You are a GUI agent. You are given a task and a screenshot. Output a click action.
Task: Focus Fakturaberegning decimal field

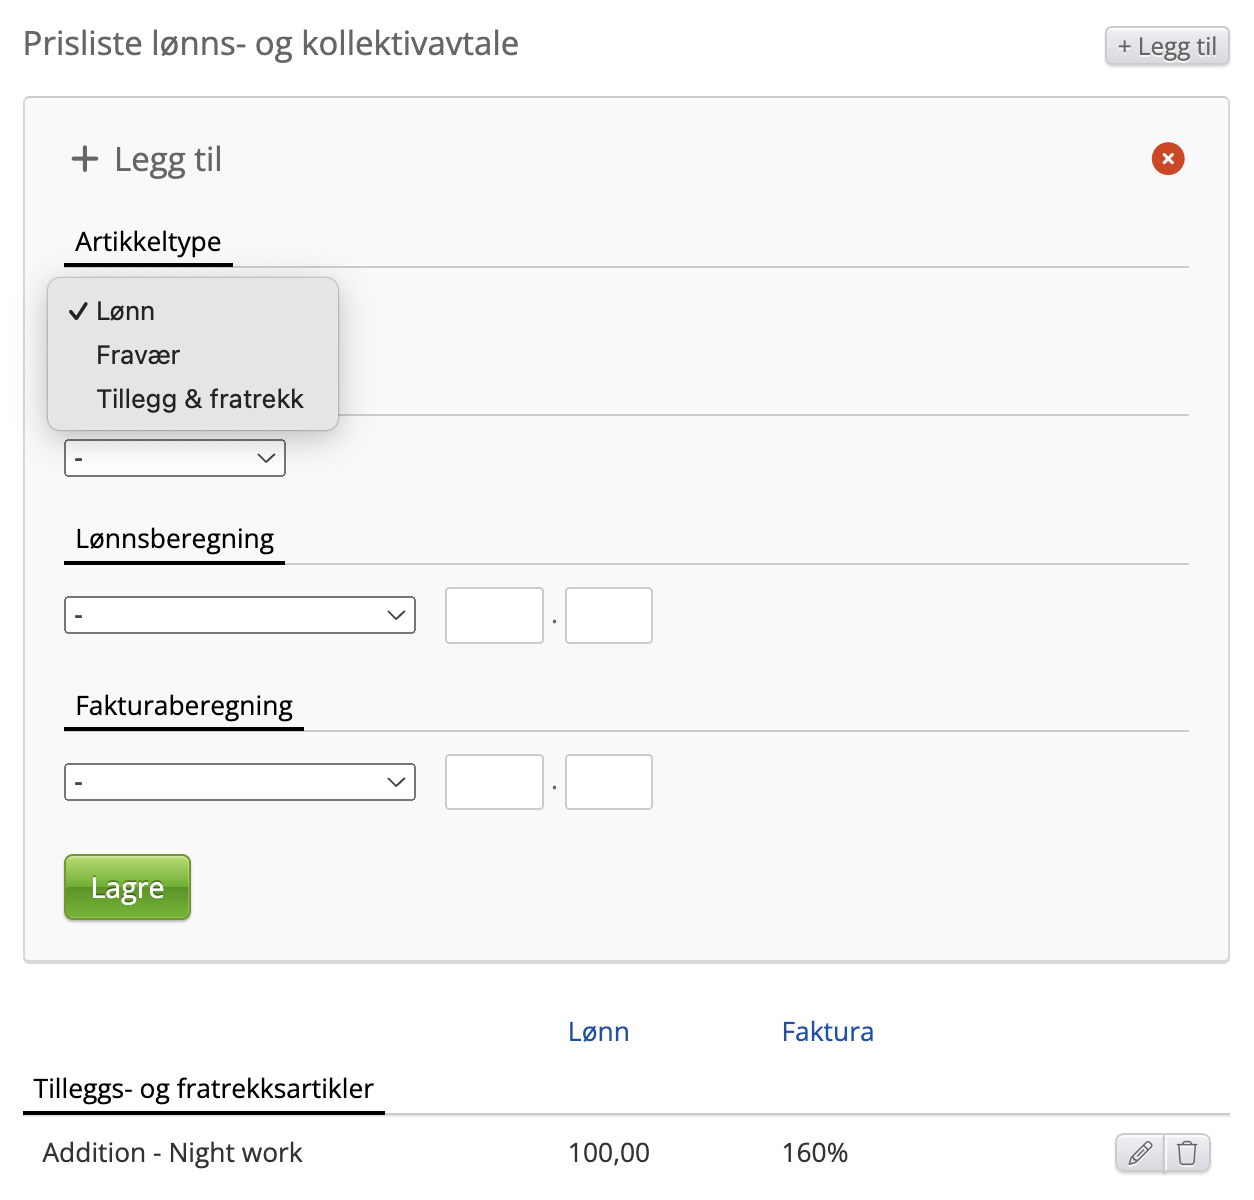click(x=609, y=782)
